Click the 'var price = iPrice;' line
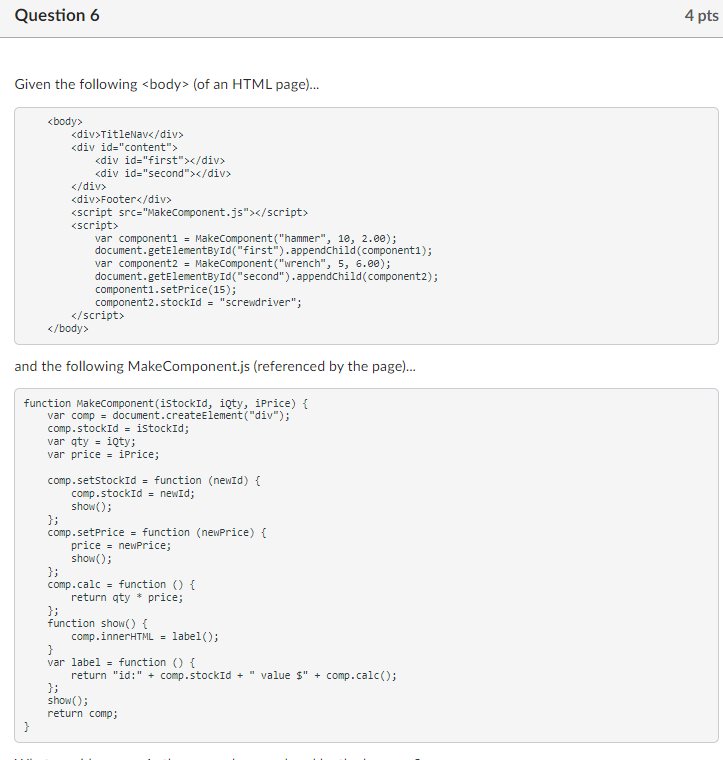Image resolution: width=723 pixels, height=760 pixels. click(103, 455)
